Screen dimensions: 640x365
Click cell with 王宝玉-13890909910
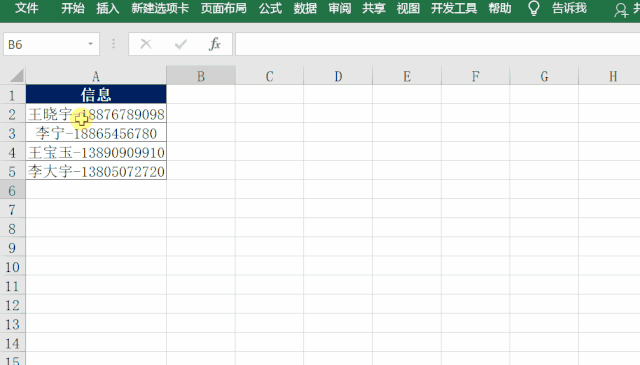pos(96,152)
